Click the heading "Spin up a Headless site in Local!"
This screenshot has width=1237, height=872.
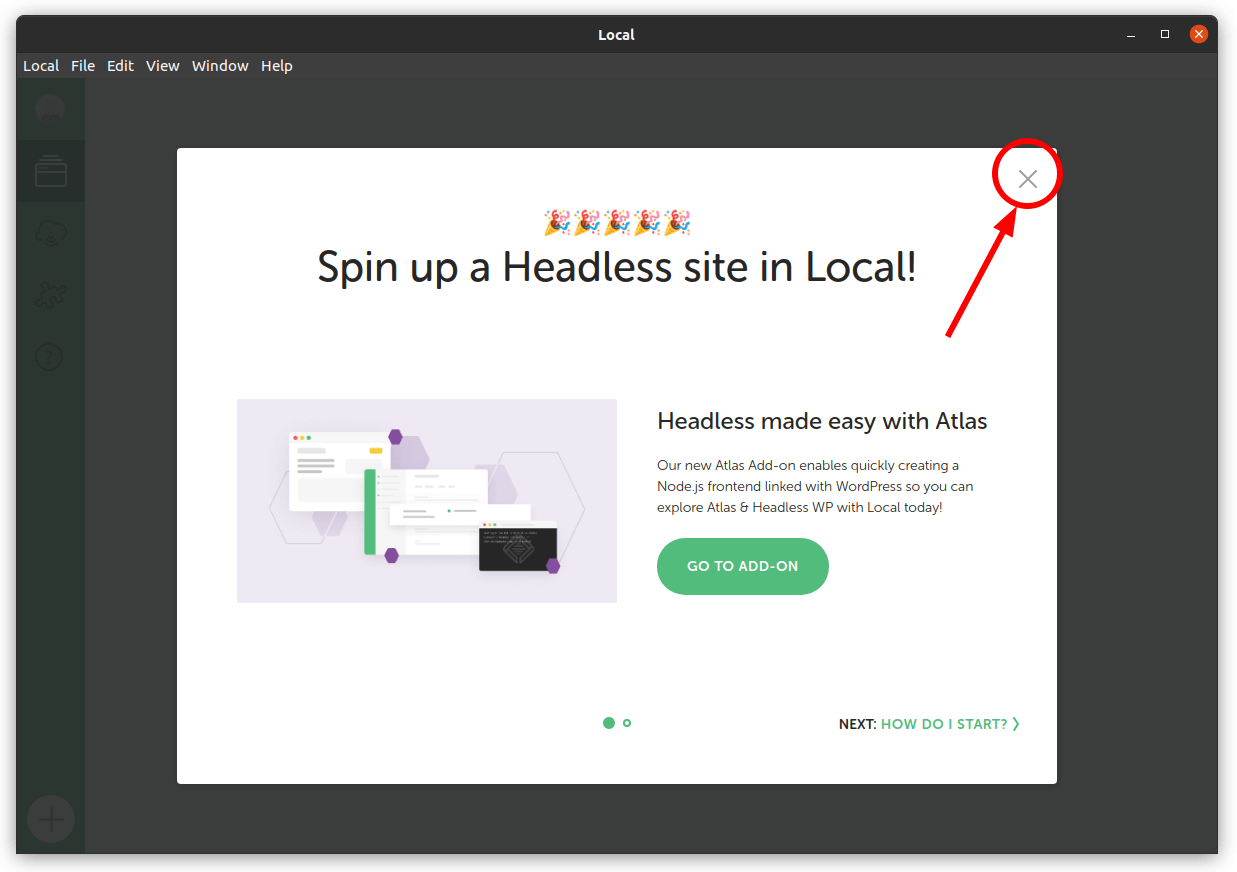[x=617, y=267]
